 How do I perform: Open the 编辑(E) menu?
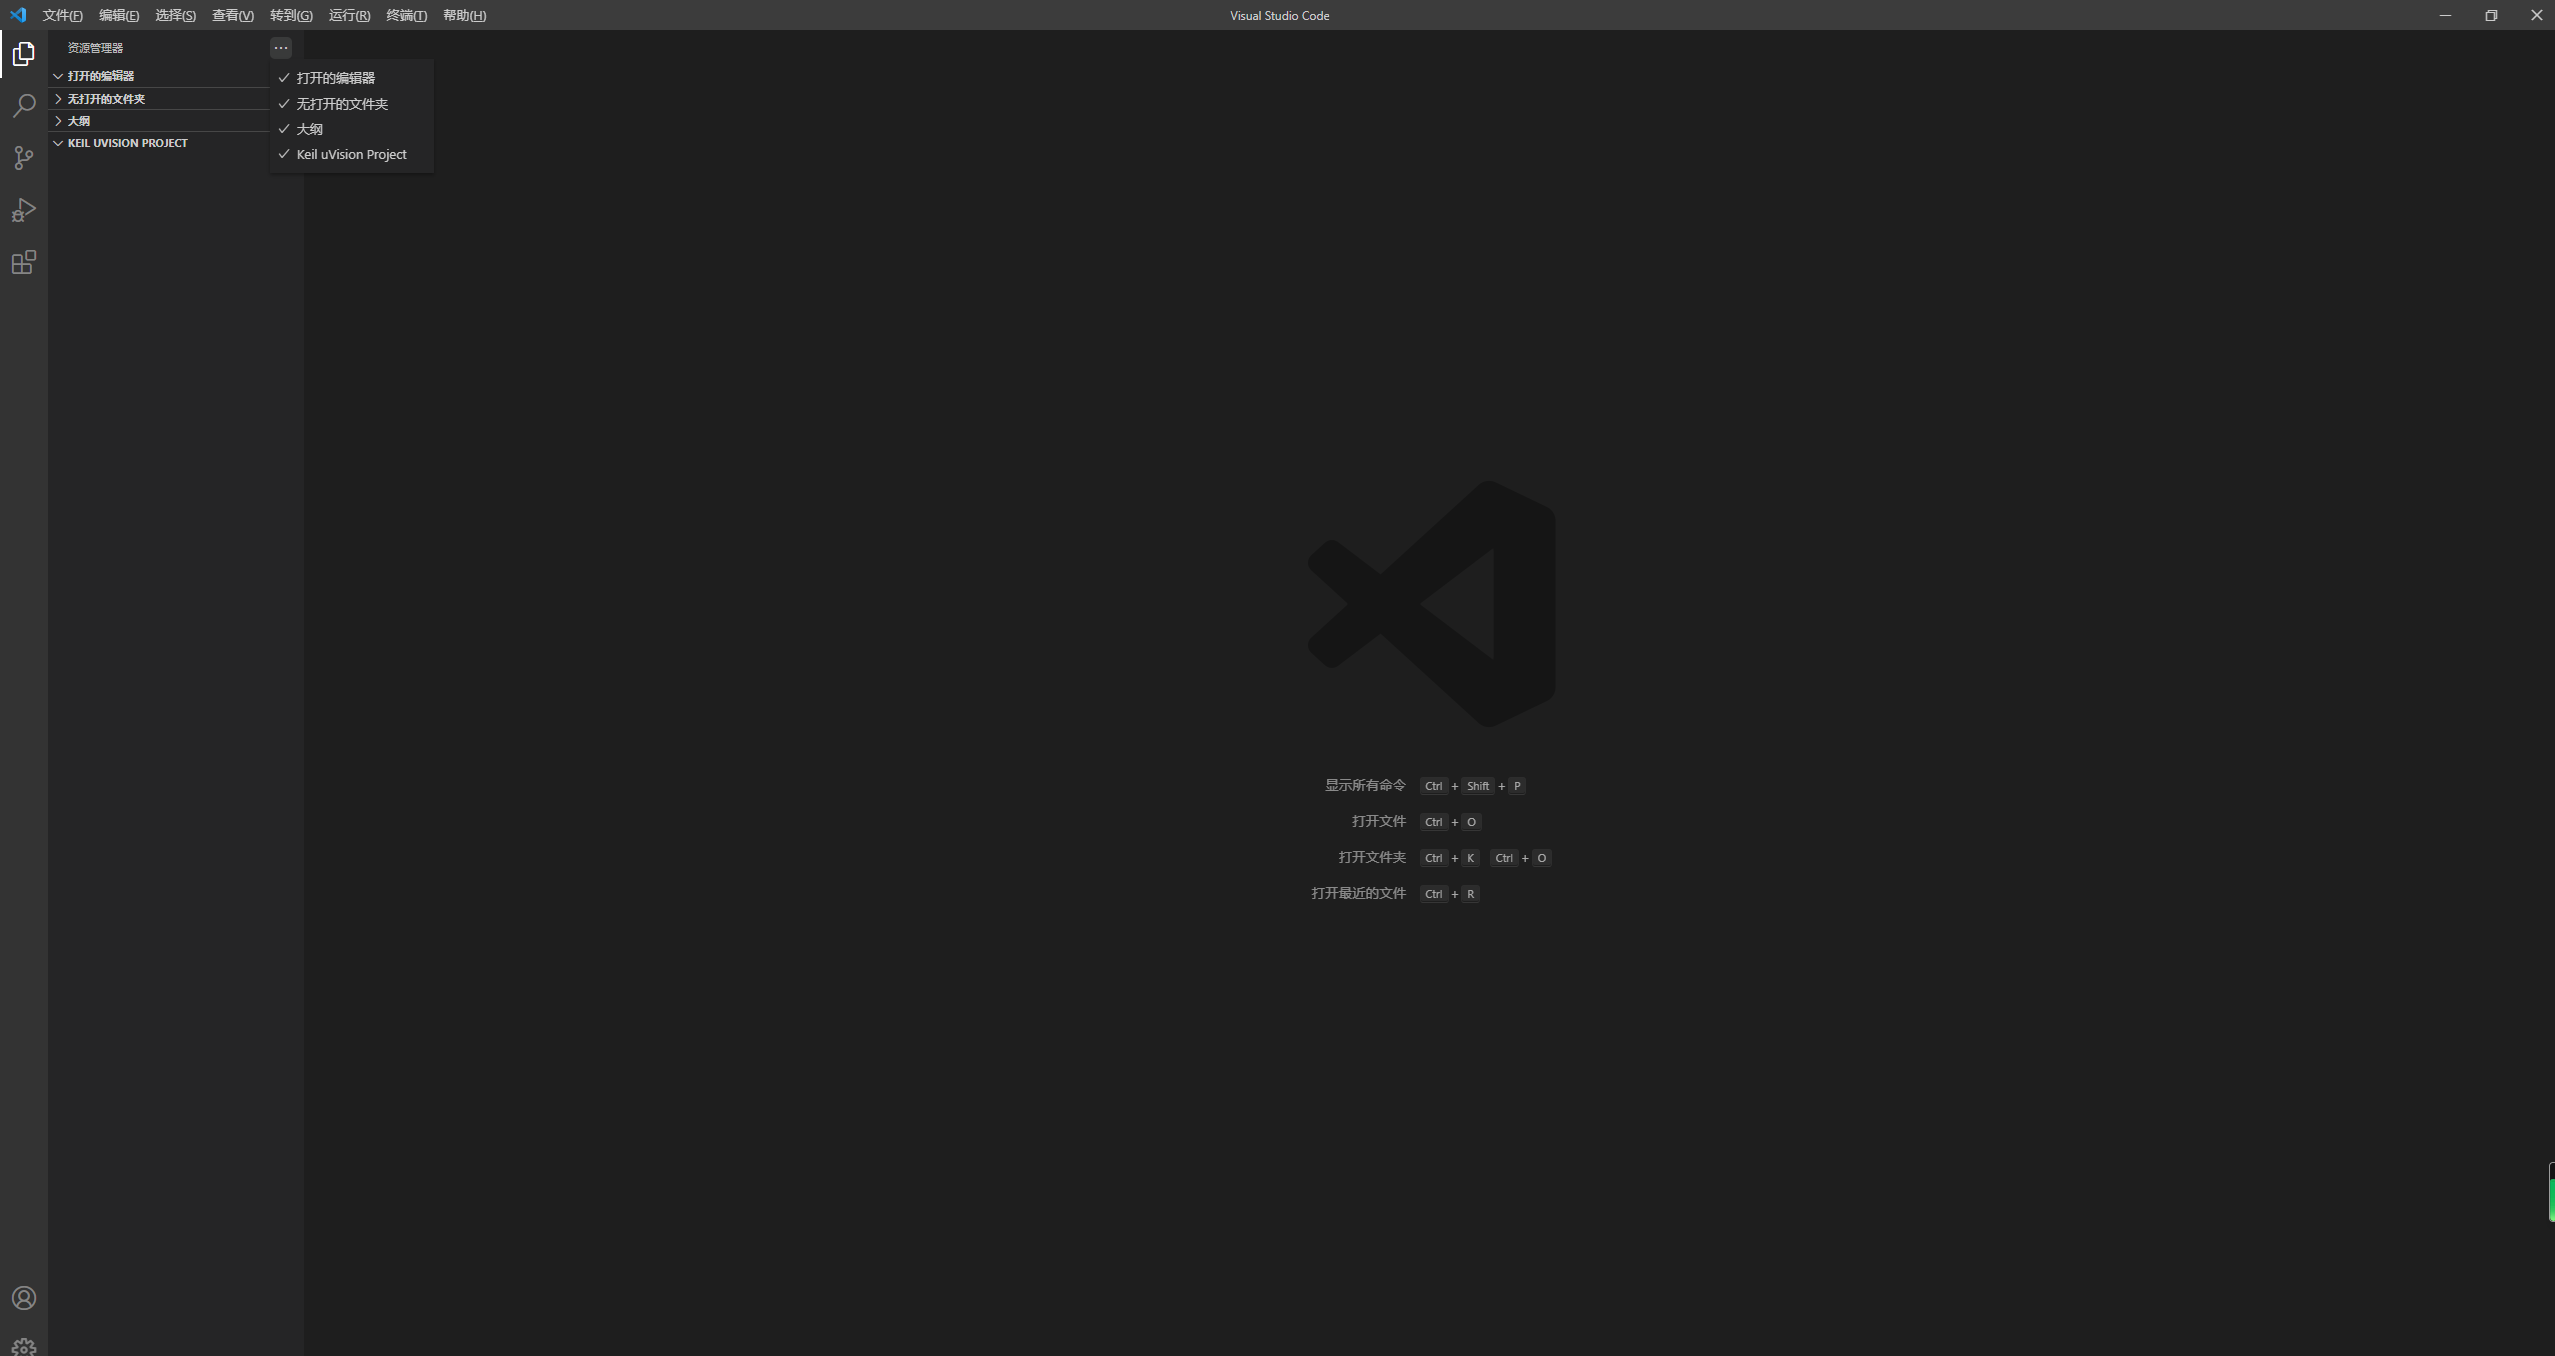119,15
